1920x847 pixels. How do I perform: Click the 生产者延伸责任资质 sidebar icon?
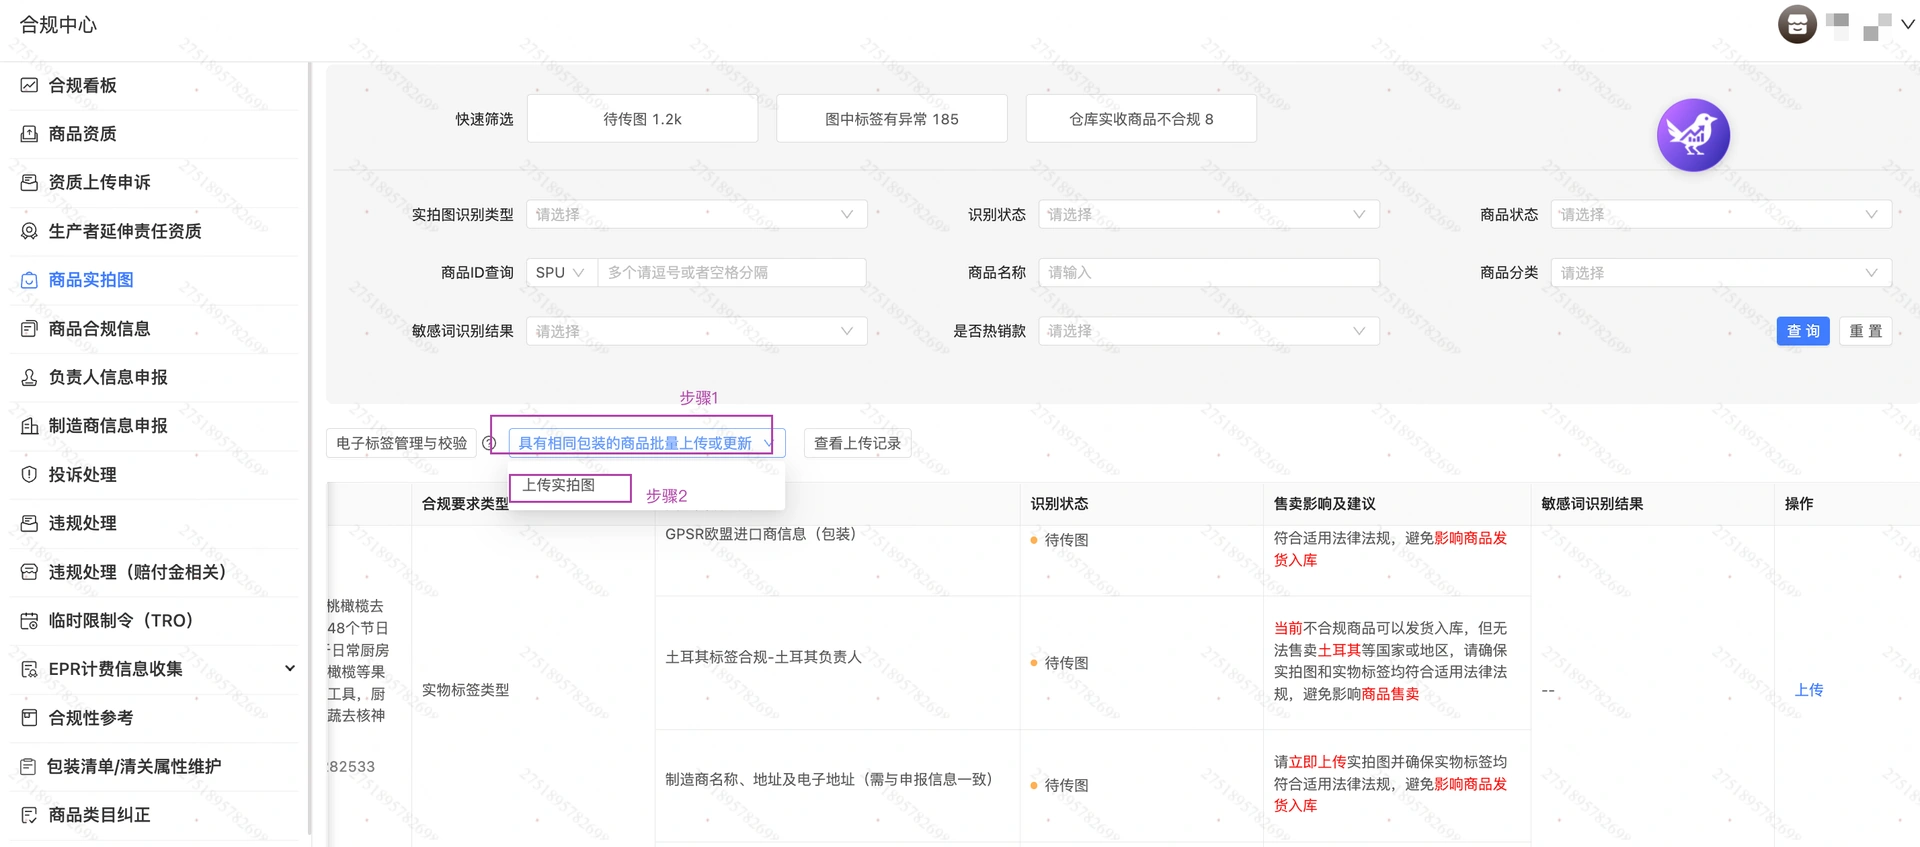pos(29,231)
